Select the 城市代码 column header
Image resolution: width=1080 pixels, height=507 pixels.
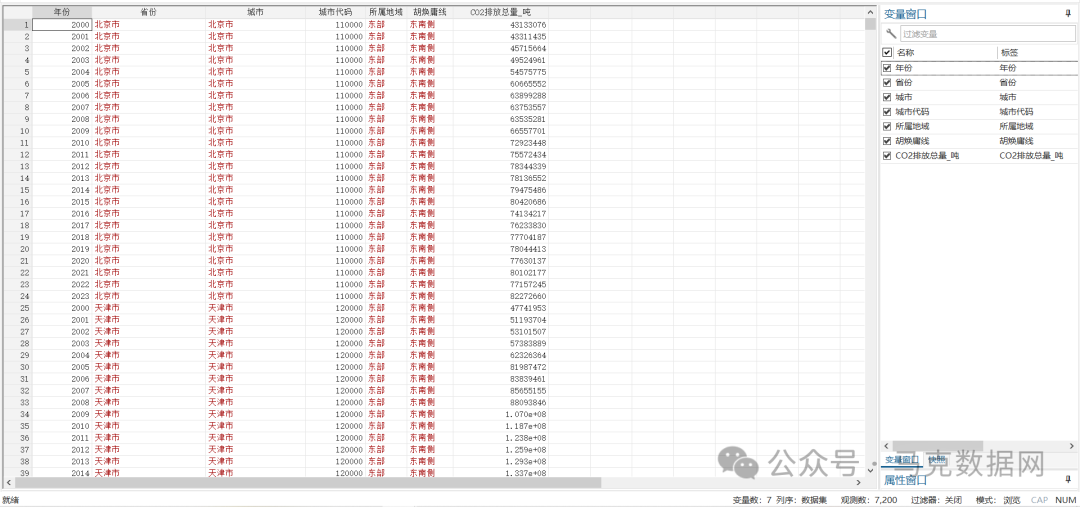[x=335, y=12]
